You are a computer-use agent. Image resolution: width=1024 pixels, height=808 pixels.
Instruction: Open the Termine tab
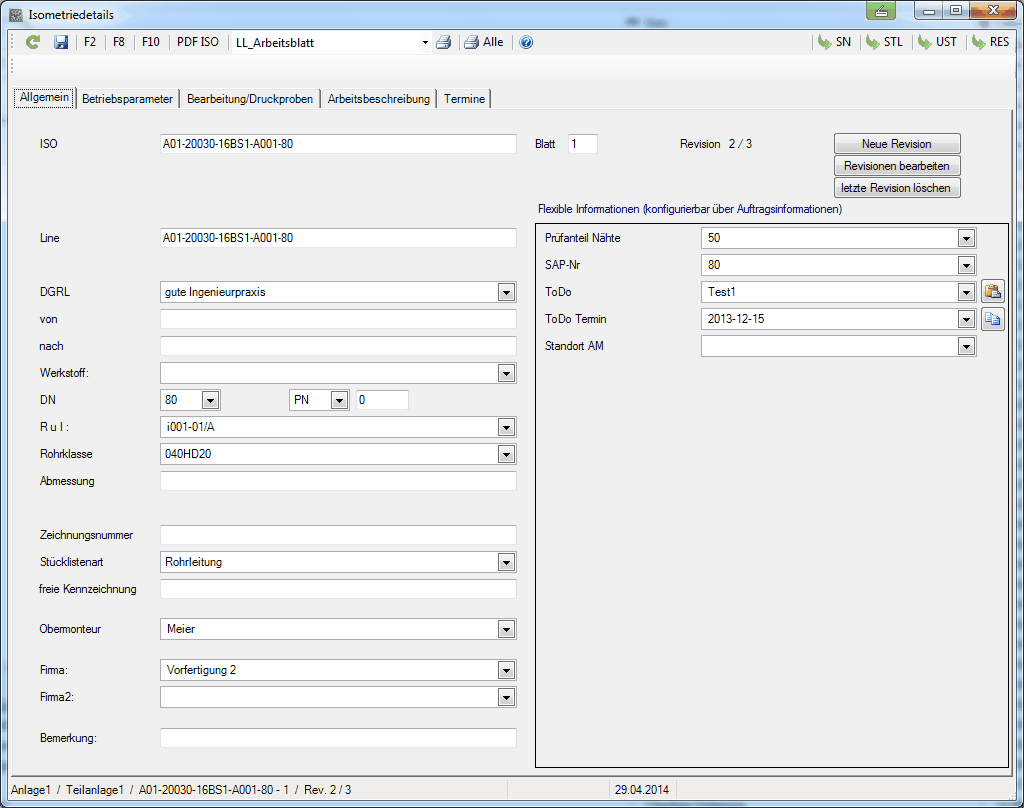point(464,99)
